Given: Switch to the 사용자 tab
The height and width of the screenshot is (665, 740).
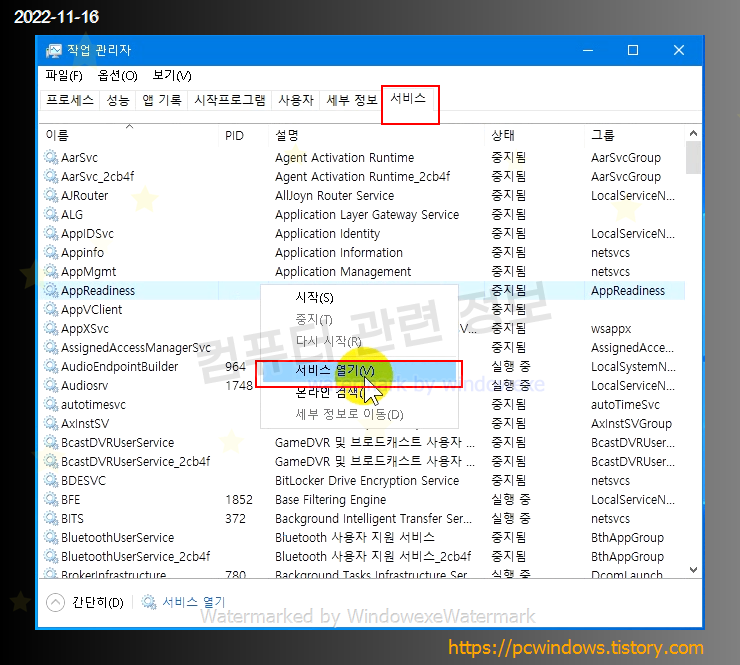Looking at the screenshot, I should click(296, 100).
